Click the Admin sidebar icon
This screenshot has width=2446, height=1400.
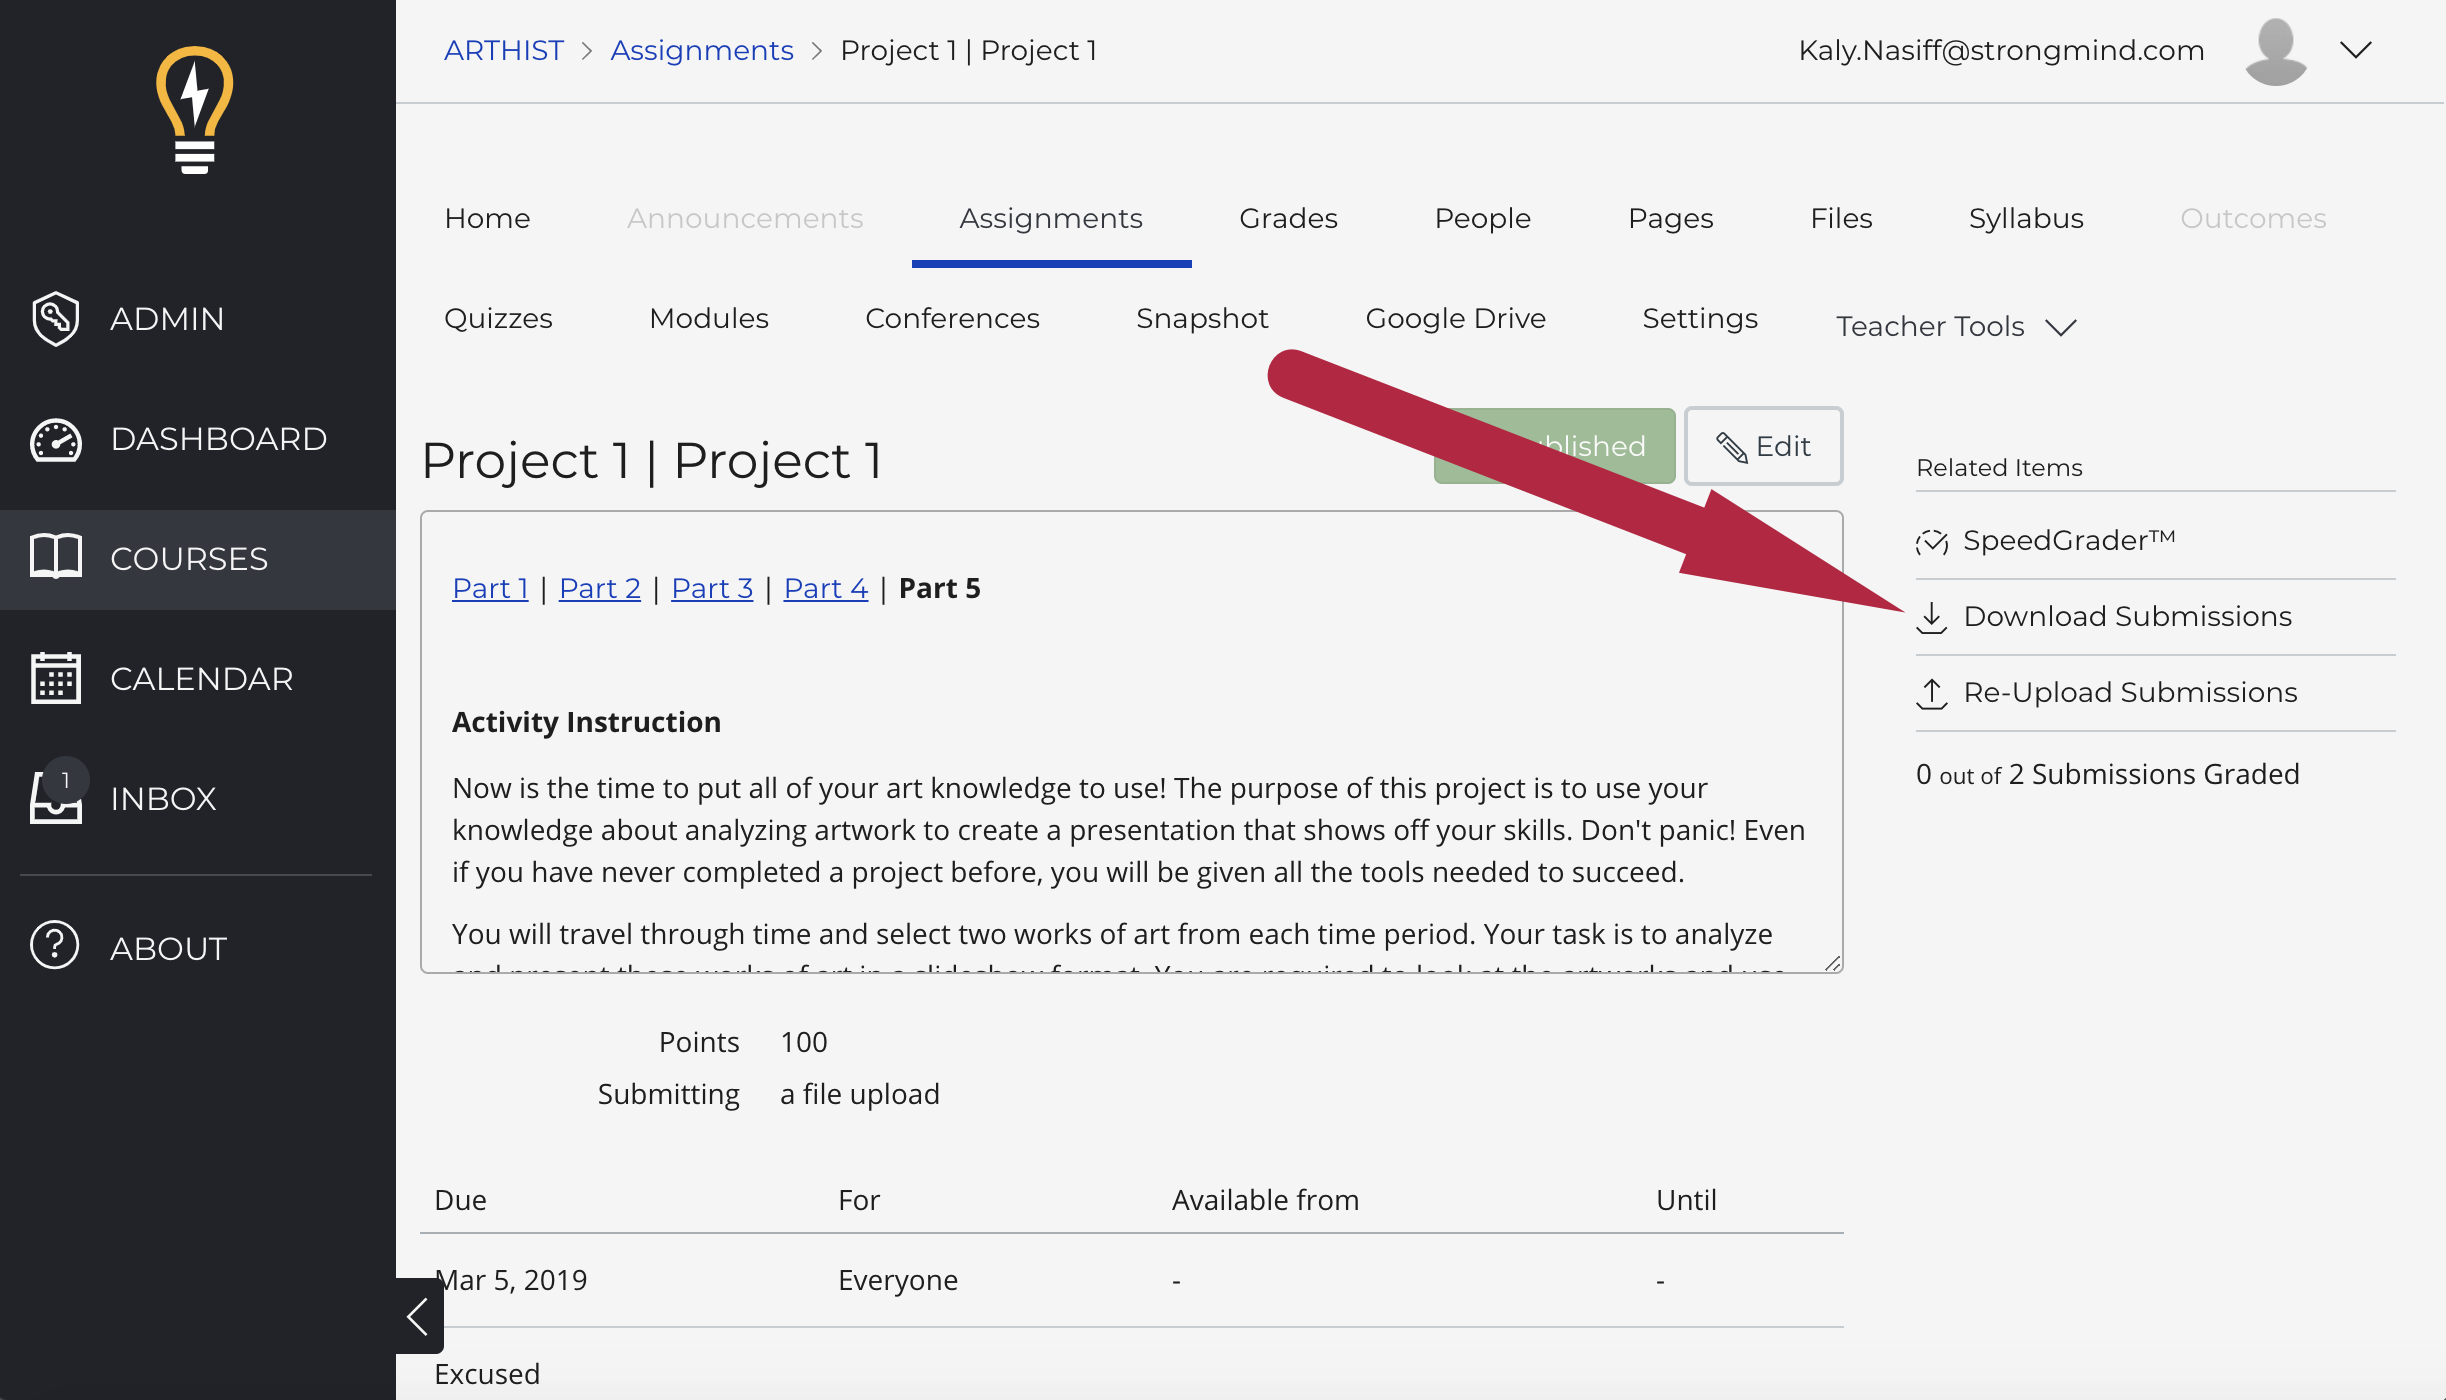click(57, 319)
